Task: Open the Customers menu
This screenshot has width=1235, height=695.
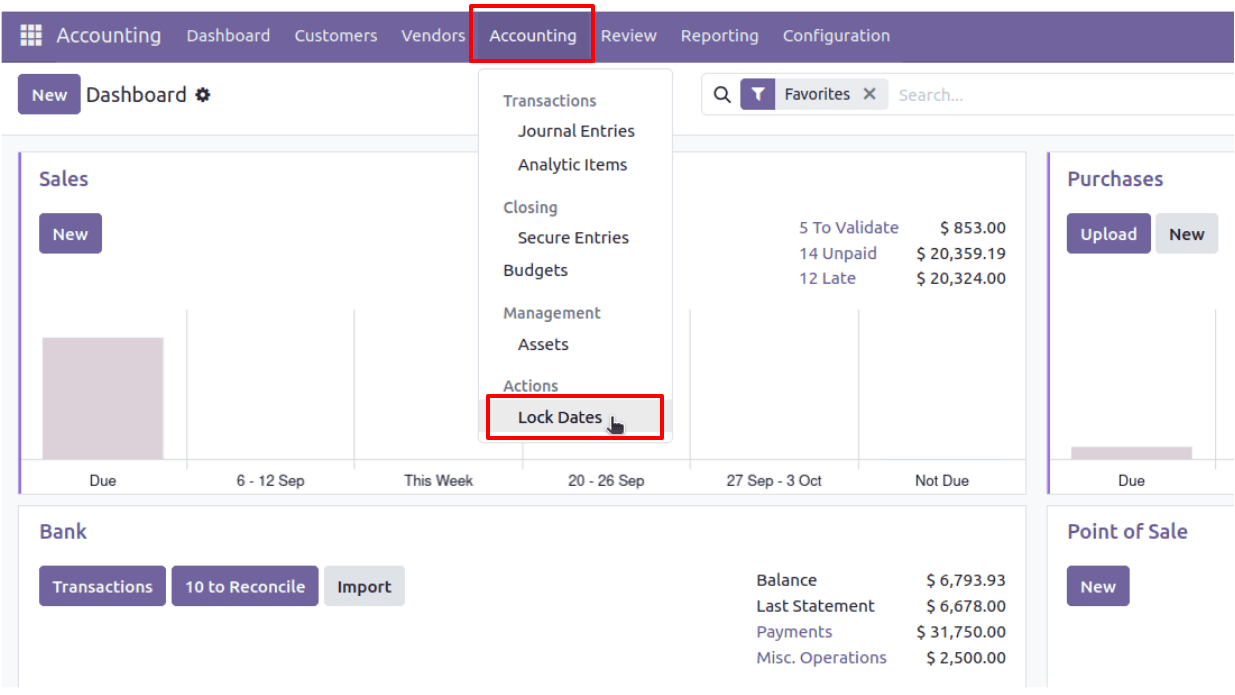Action: 336,36
